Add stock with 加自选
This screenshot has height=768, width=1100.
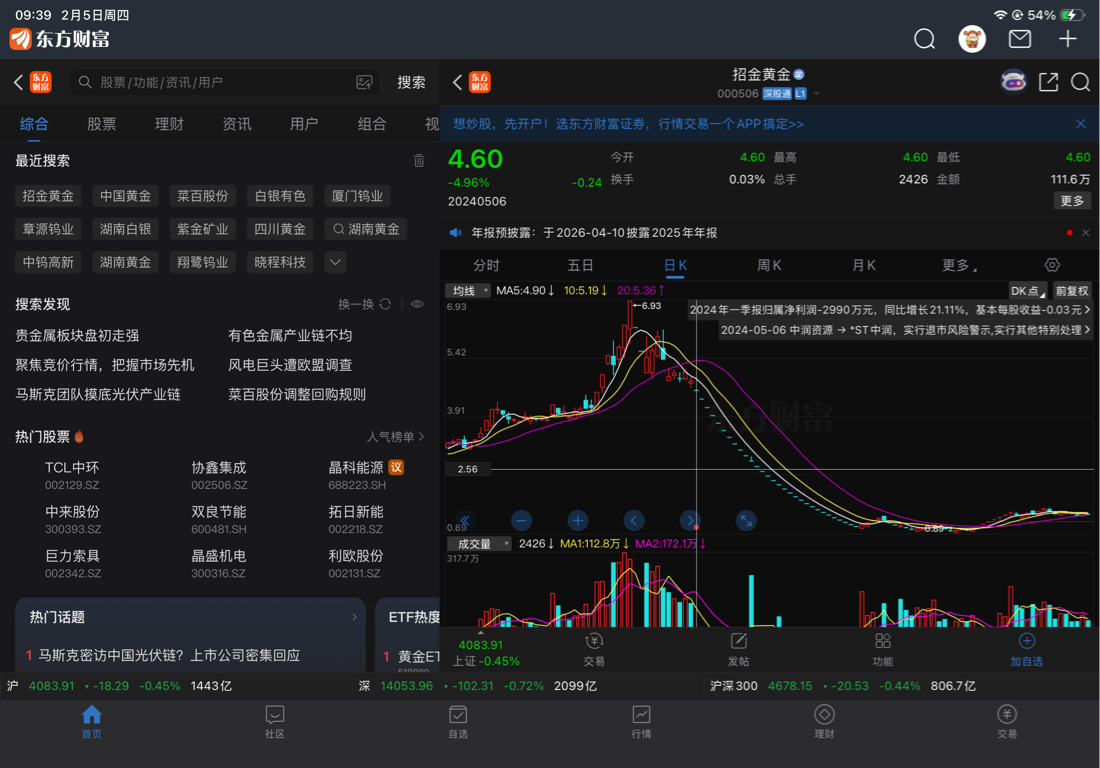click(1026, 649)
